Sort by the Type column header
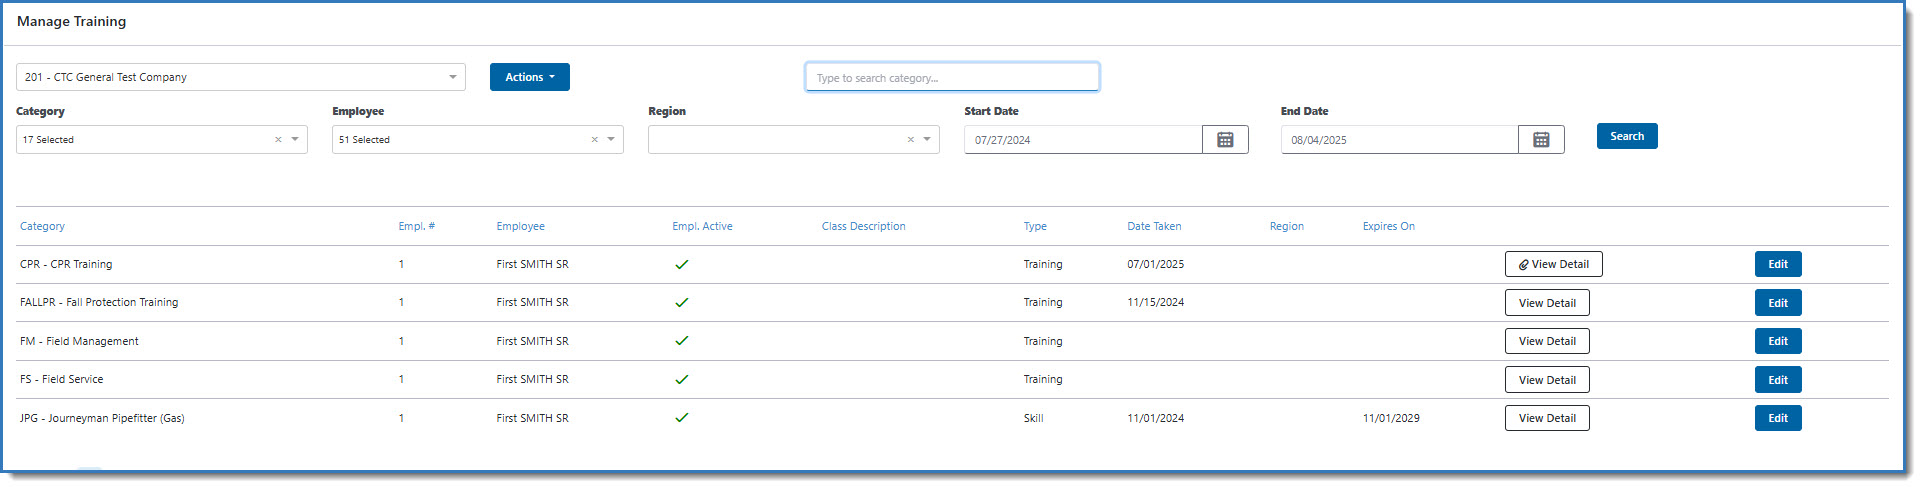The image size is (1921, 488). click(x=1035, y=227)
